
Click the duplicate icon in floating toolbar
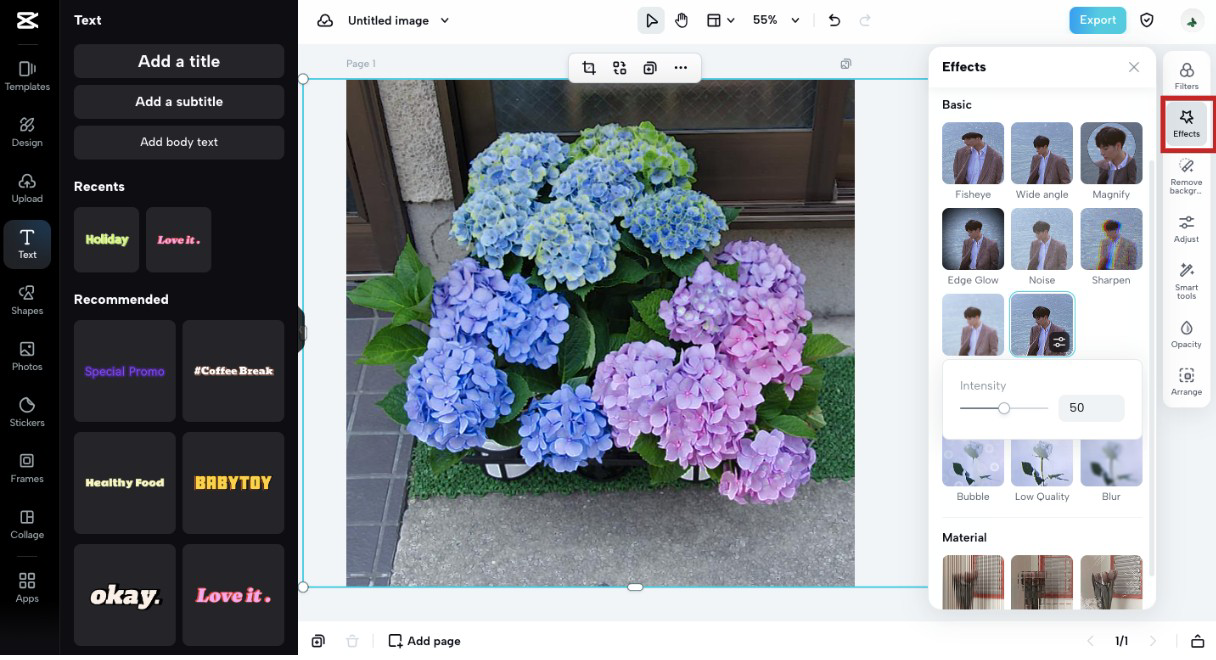click(x=650, y=68)
